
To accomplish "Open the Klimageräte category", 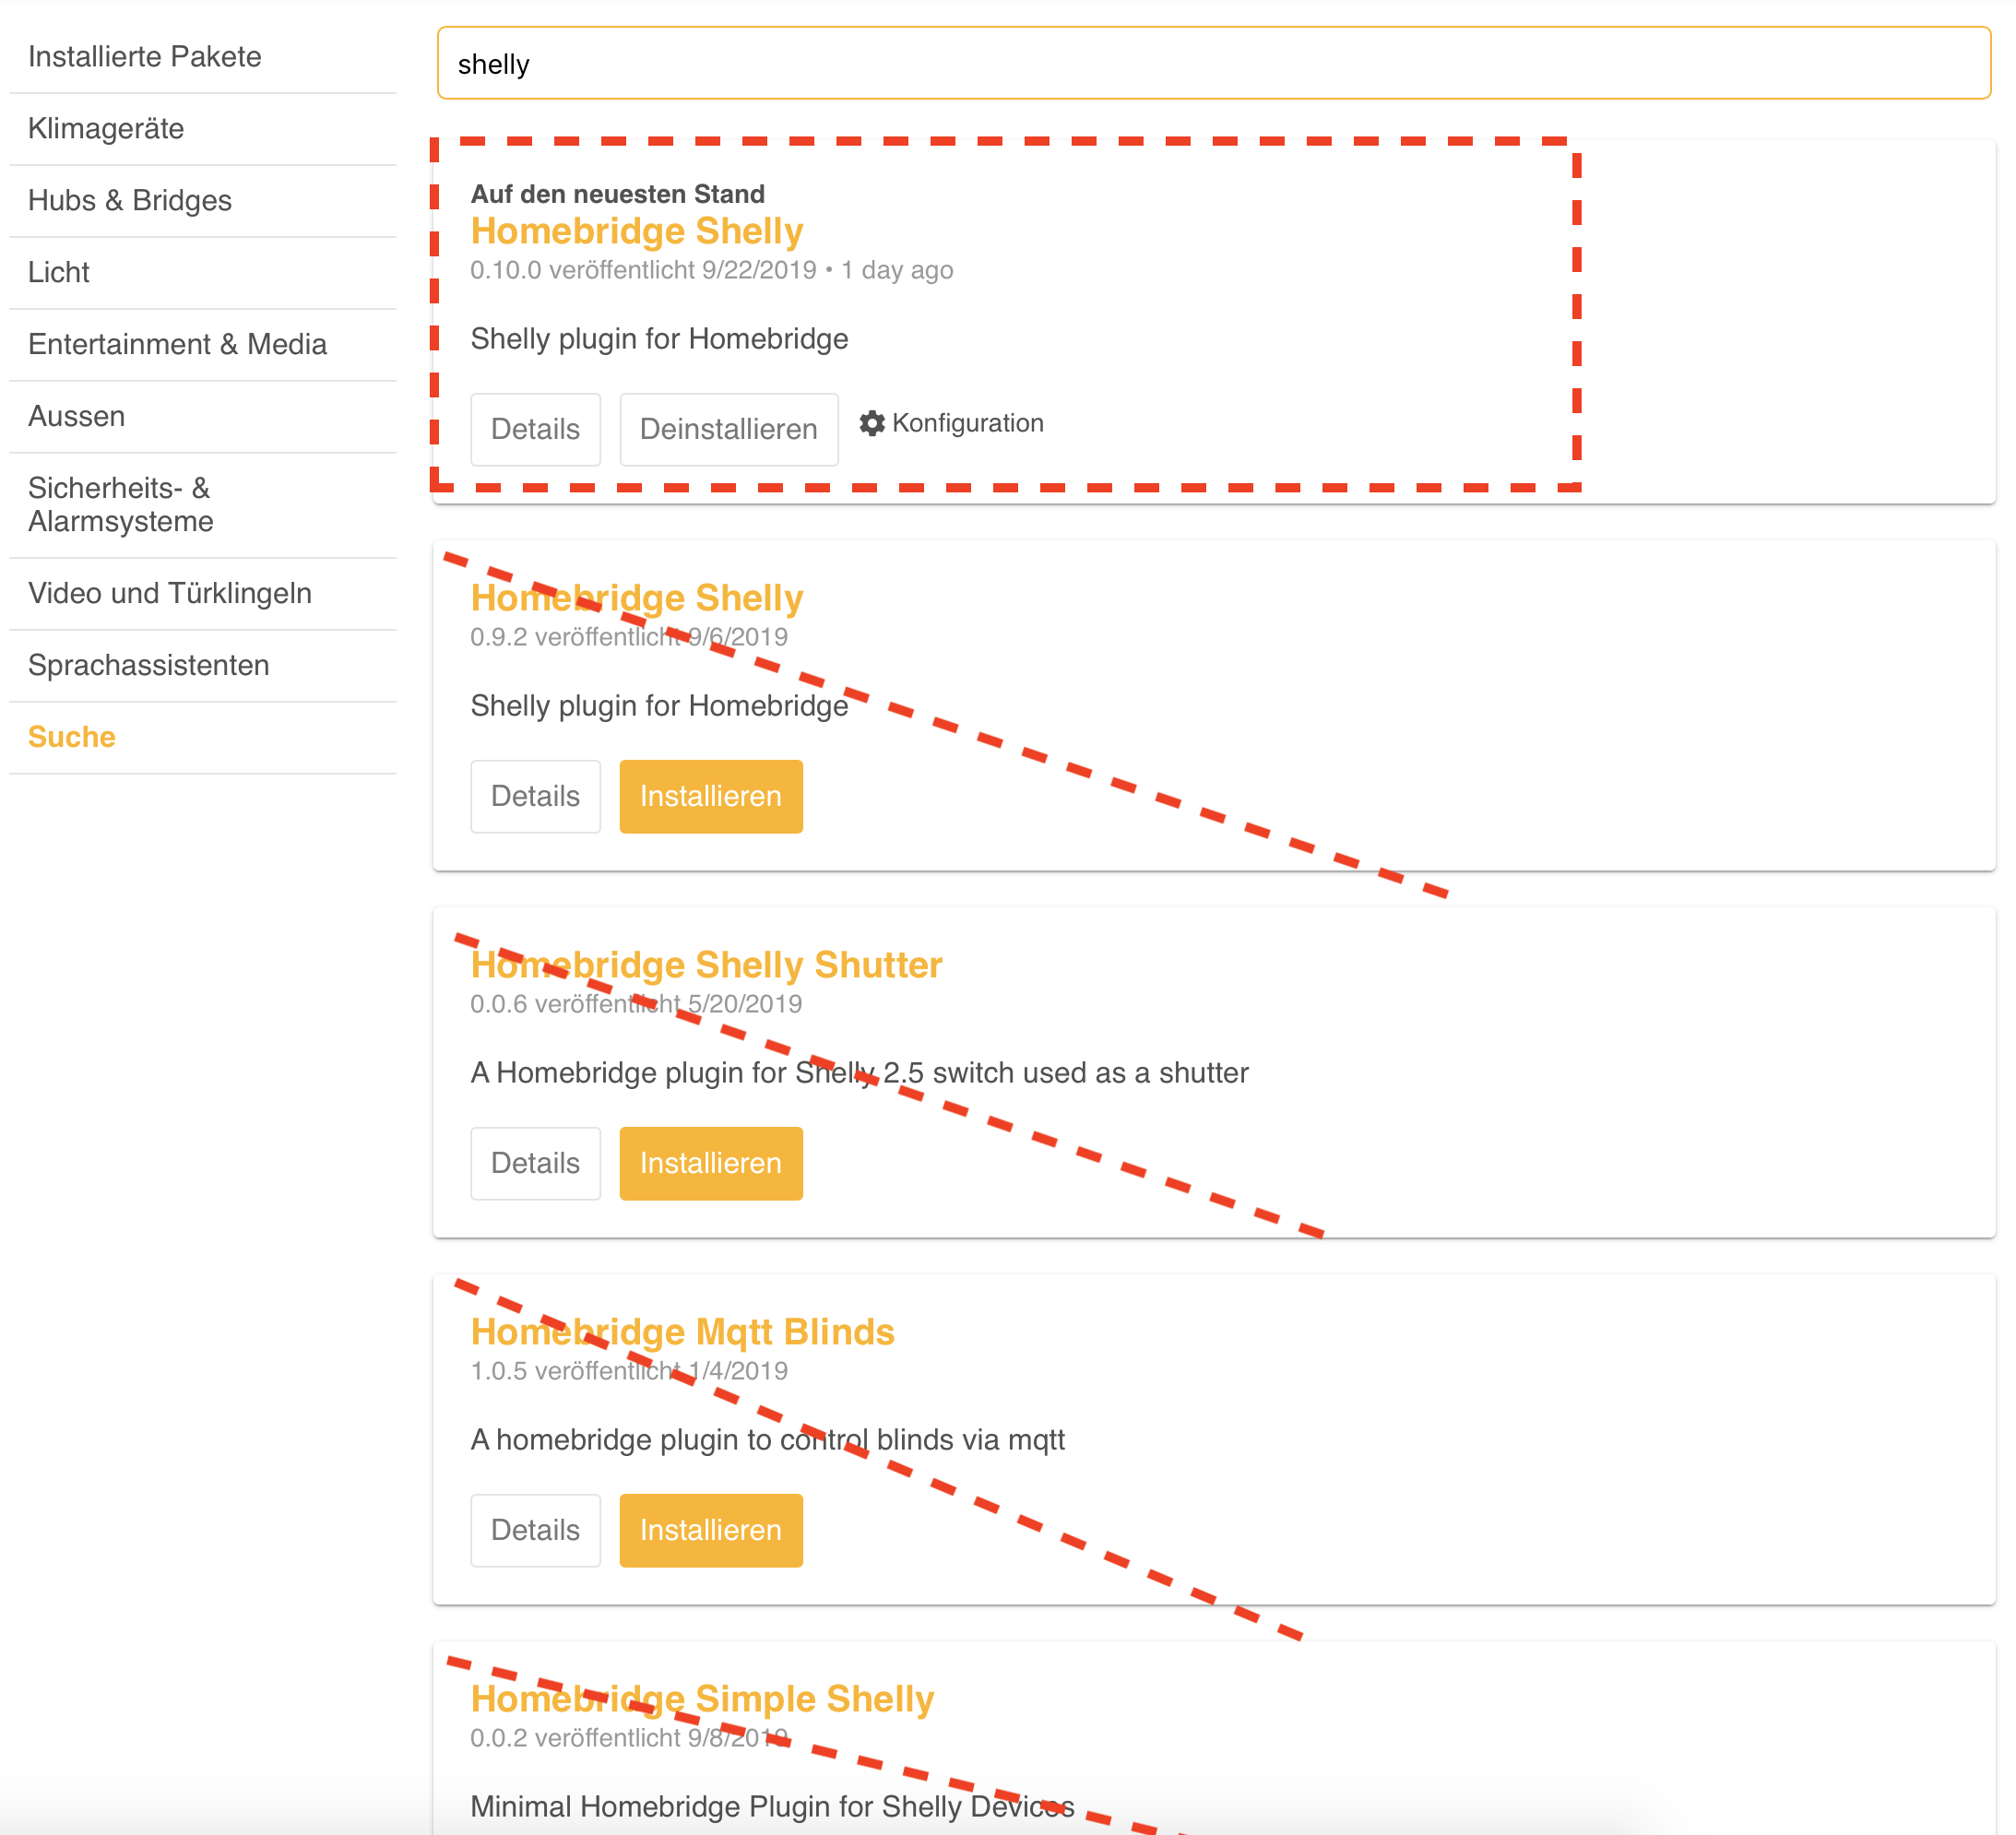I will pos(106,128).
